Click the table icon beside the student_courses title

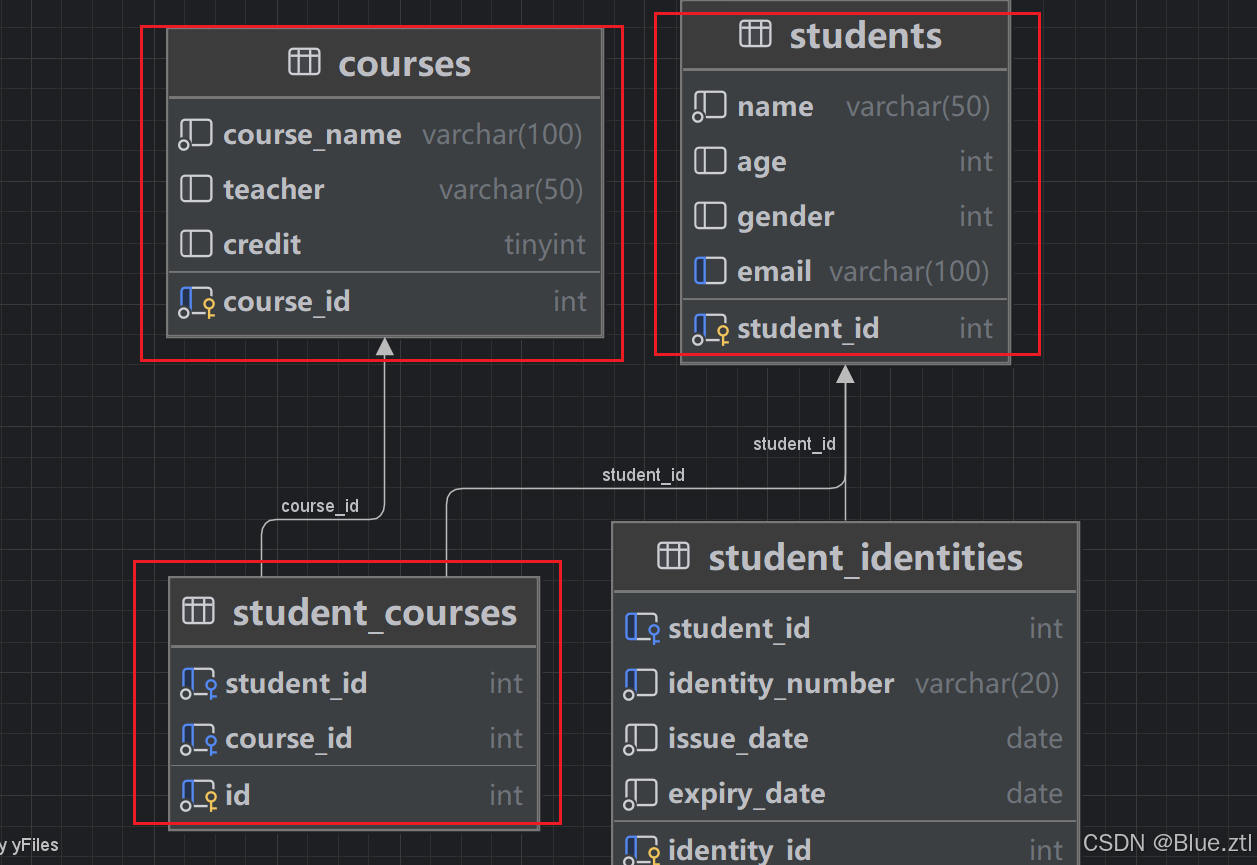(198, 610)
